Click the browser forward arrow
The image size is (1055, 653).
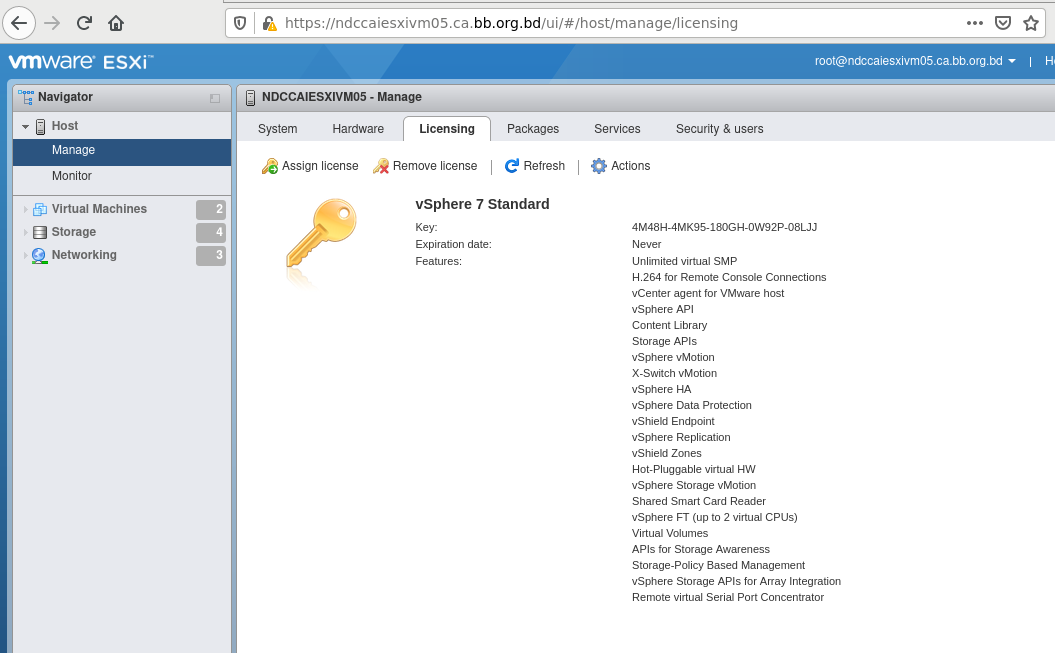coord(52,23)
